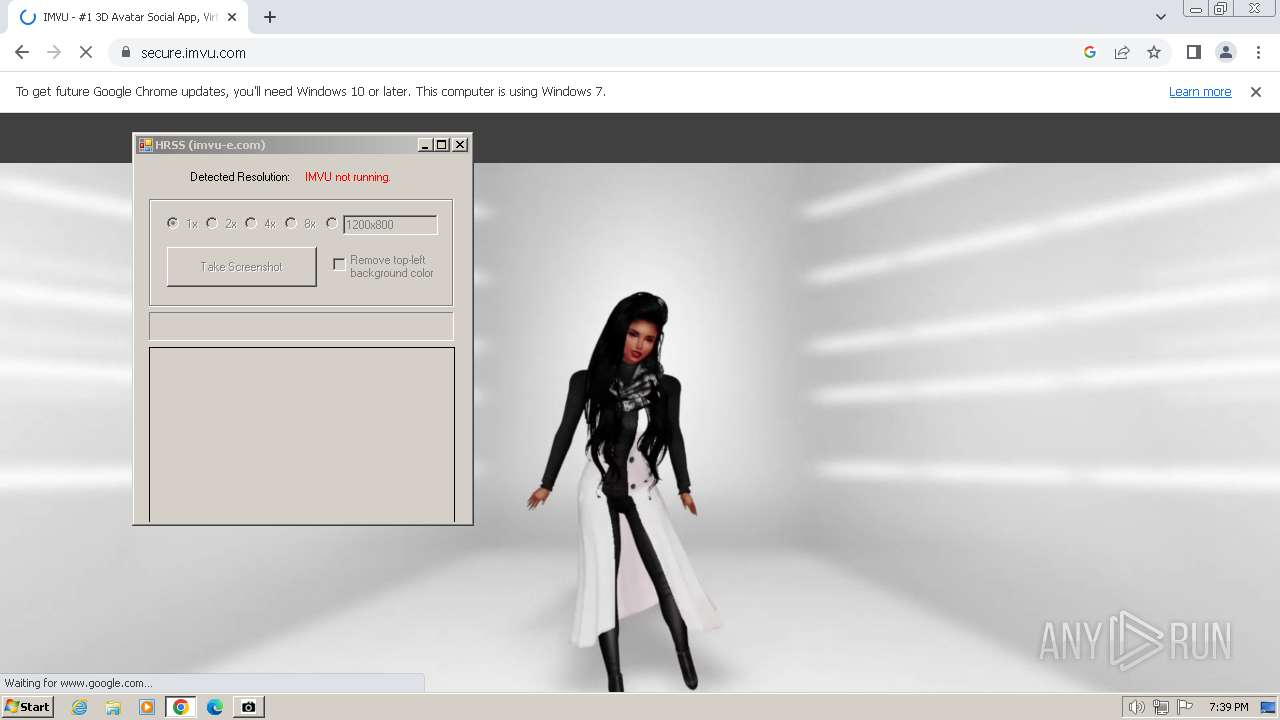Open the Windows Start menu

pos(28,706)
